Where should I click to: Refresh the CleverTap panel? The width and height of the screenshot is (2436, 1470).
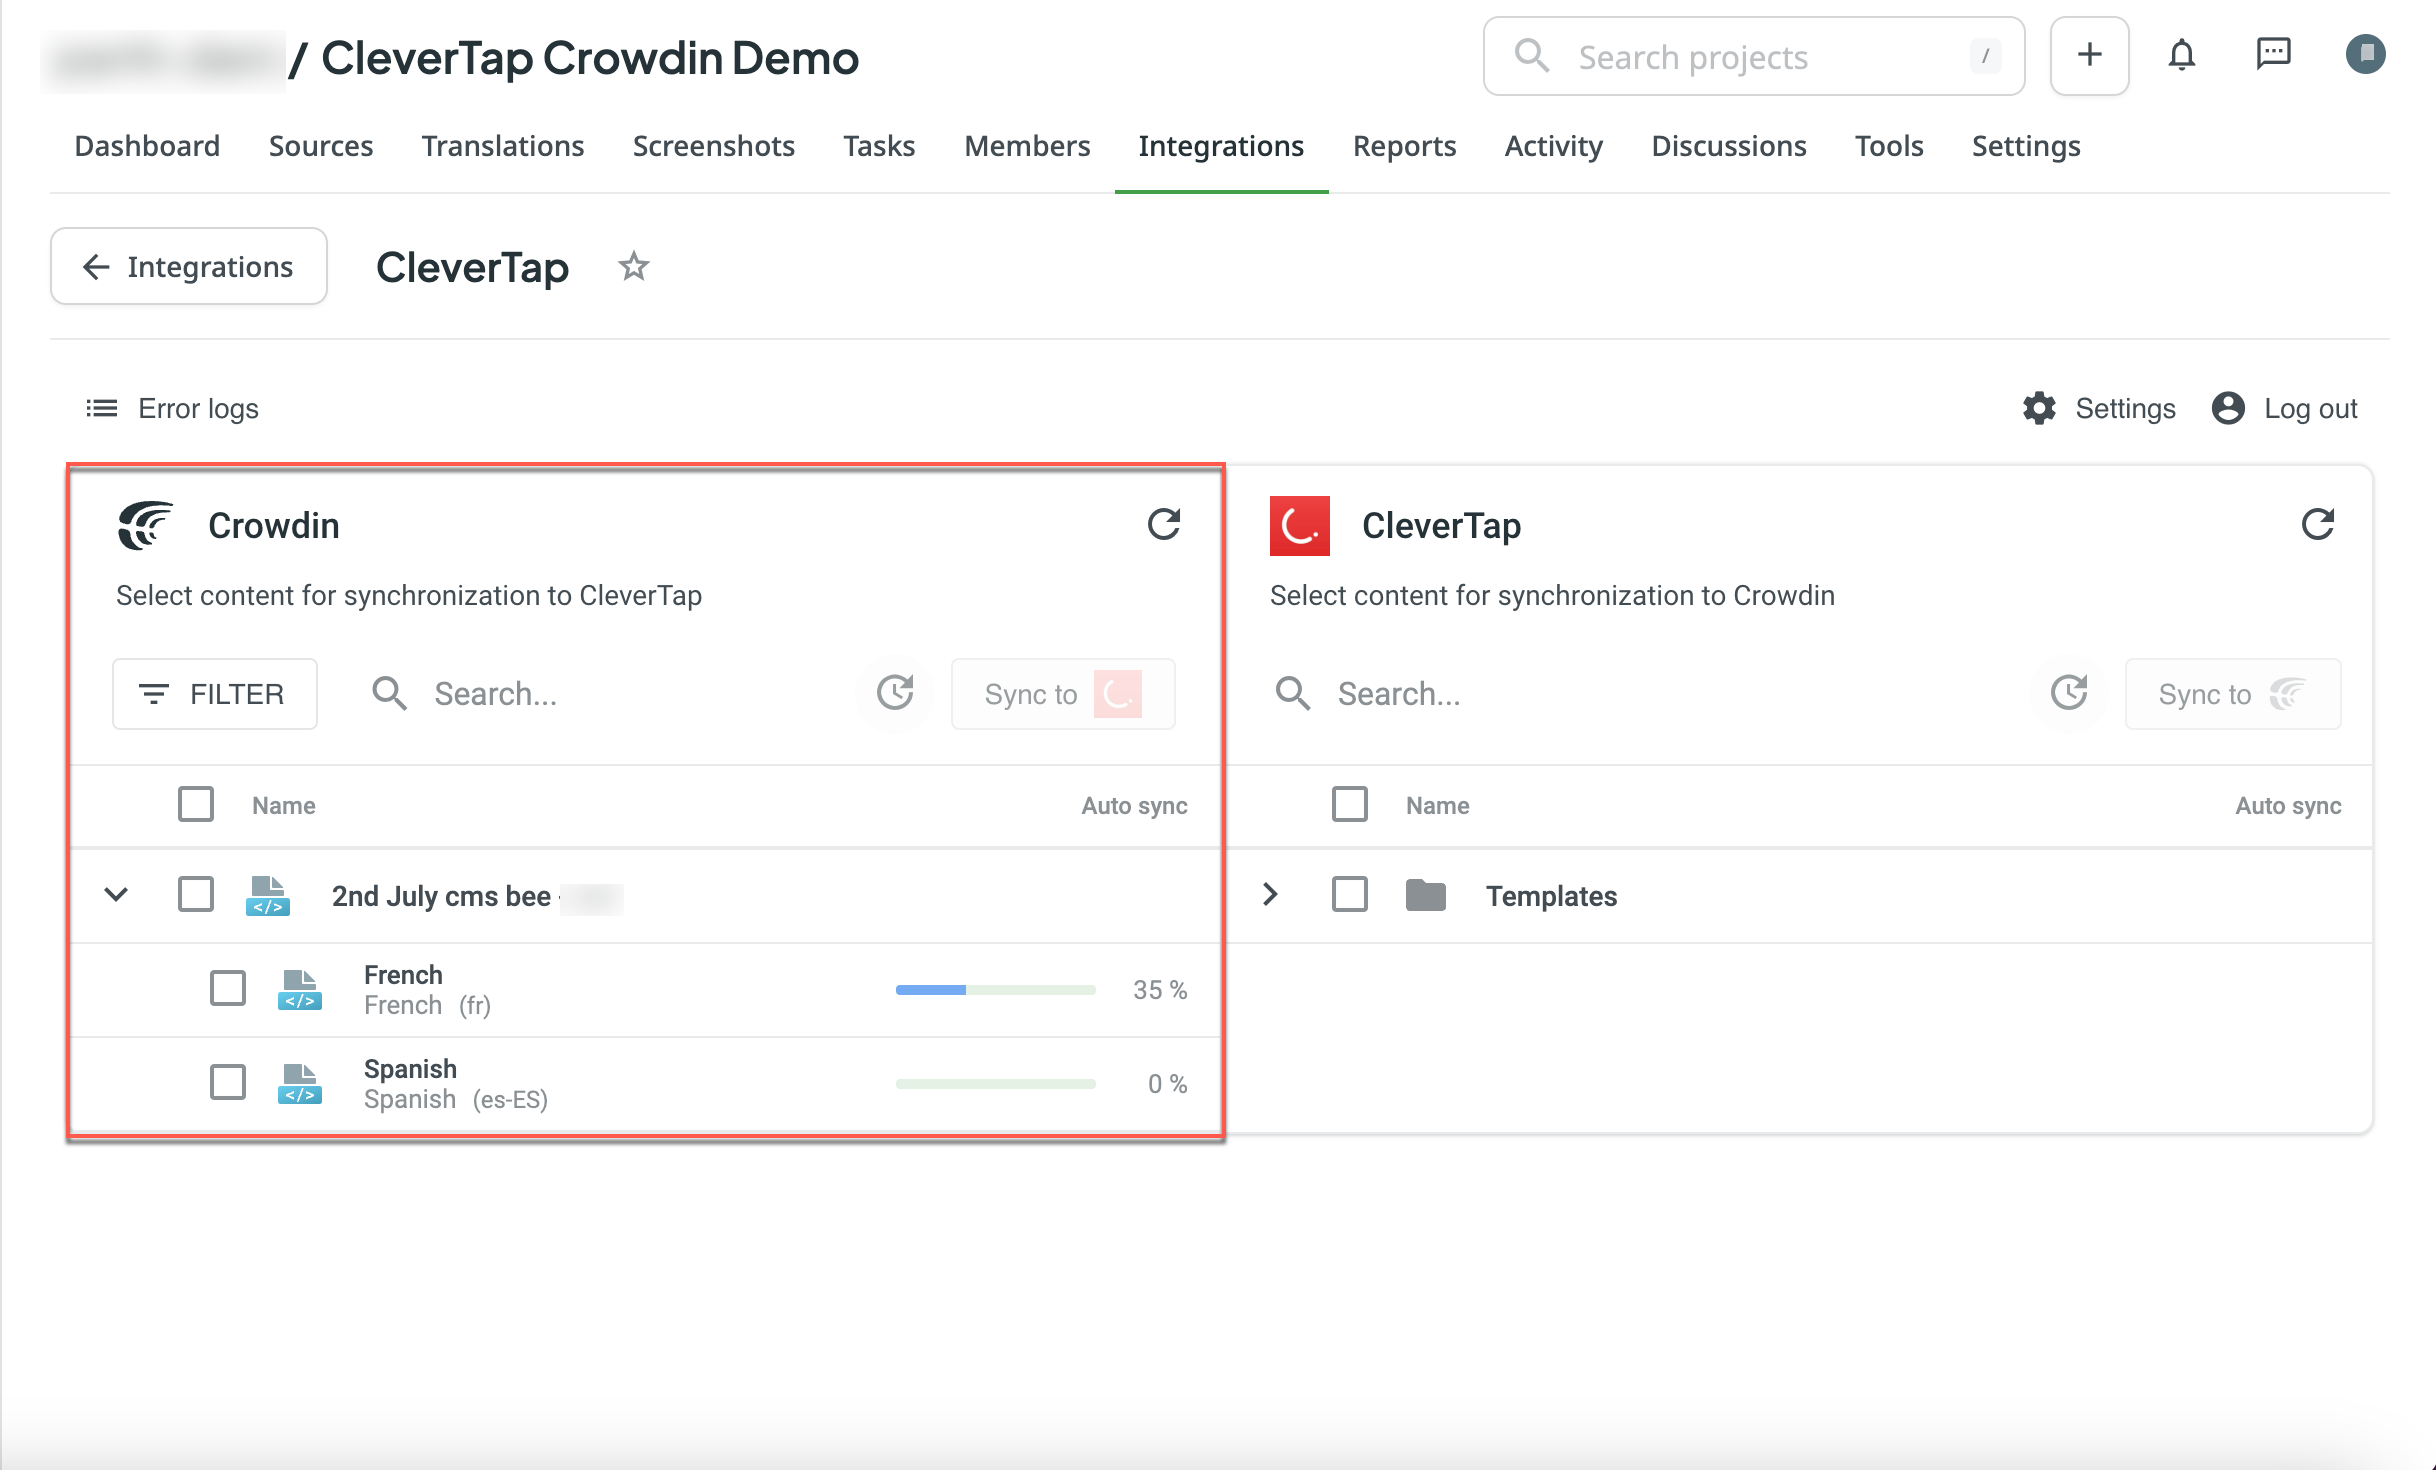[x=2318, y=525]
